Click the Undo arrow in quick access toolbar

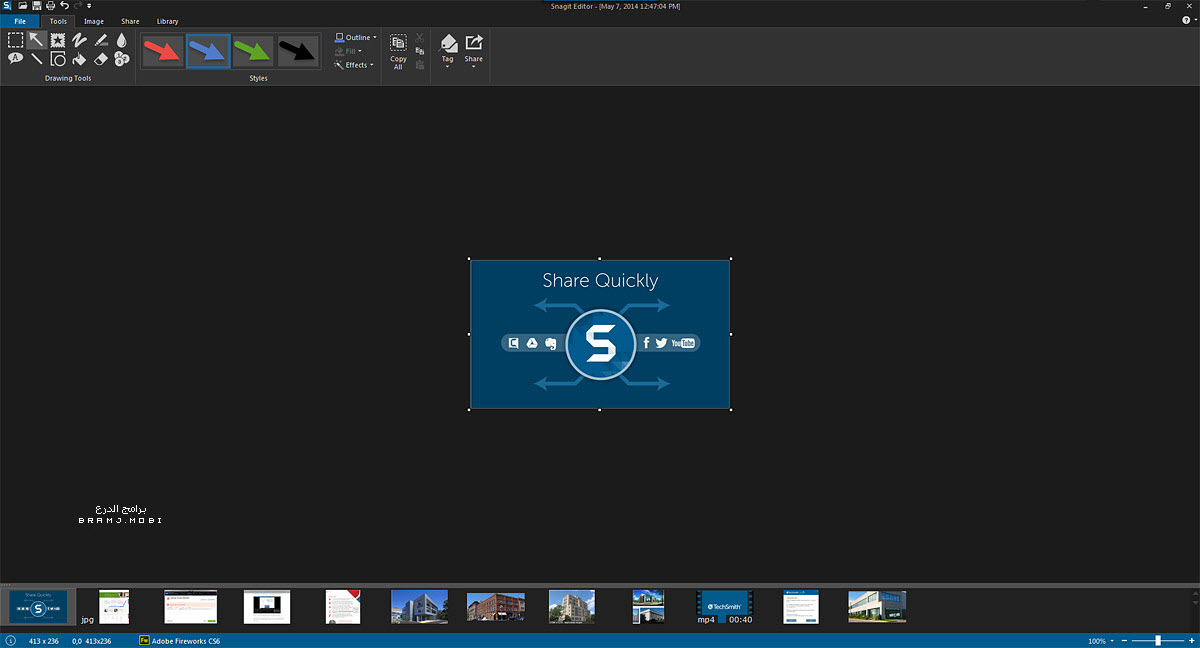(64, 5)
